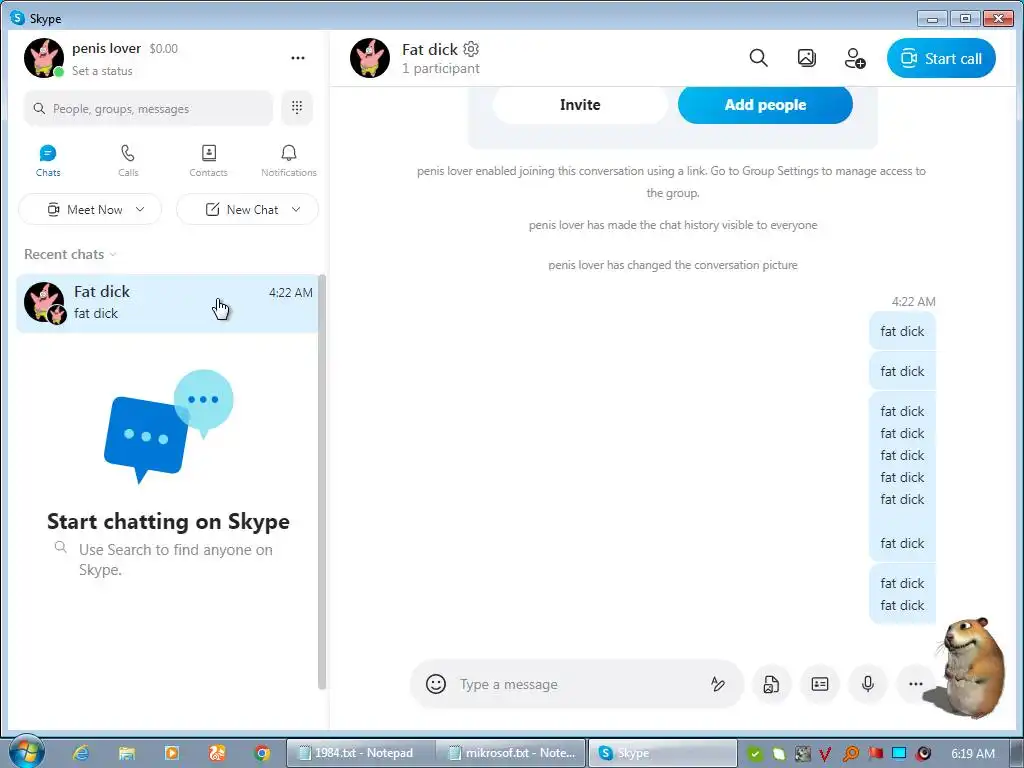
Task: Record a voice message with microphone icon
Action: tap(868, 684)
